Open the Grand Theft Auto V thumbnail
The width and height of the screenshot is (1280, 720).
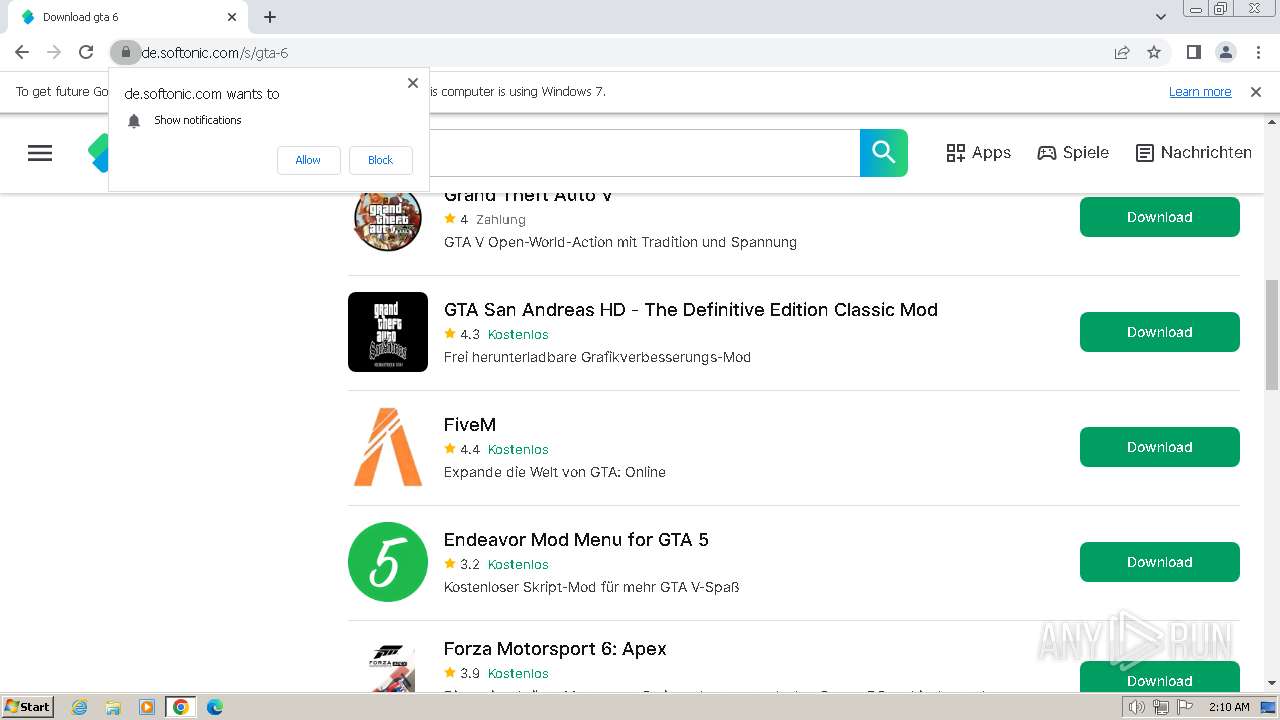[x=388, y=223]
